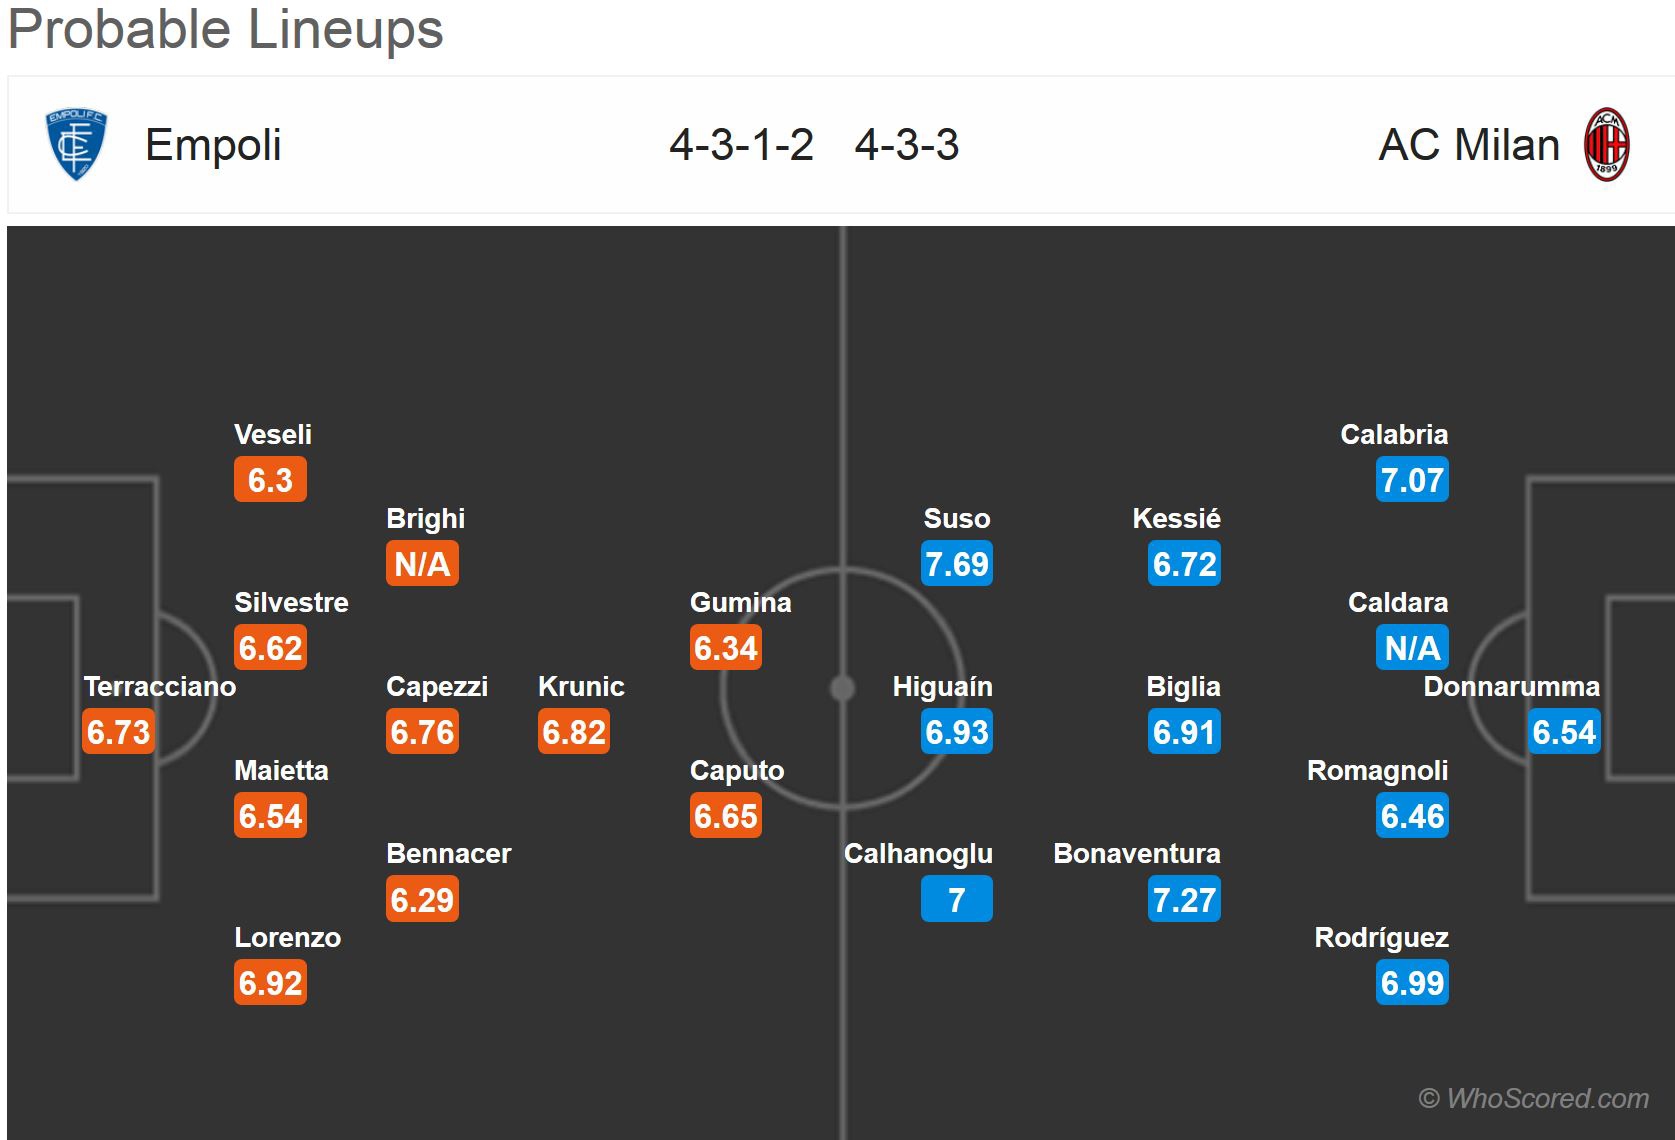Click the AC Milan club crest icon
Screen dimensions: 1675x1140
point(1606,145)
